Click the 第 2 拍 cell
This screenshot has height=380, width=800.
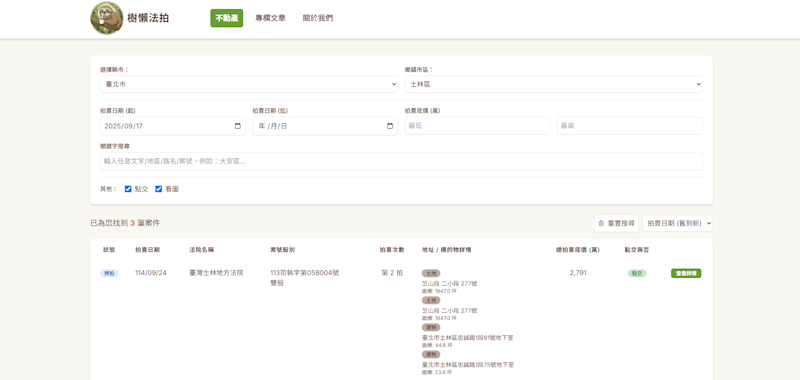pyautogui.click(x=392, y=273)
